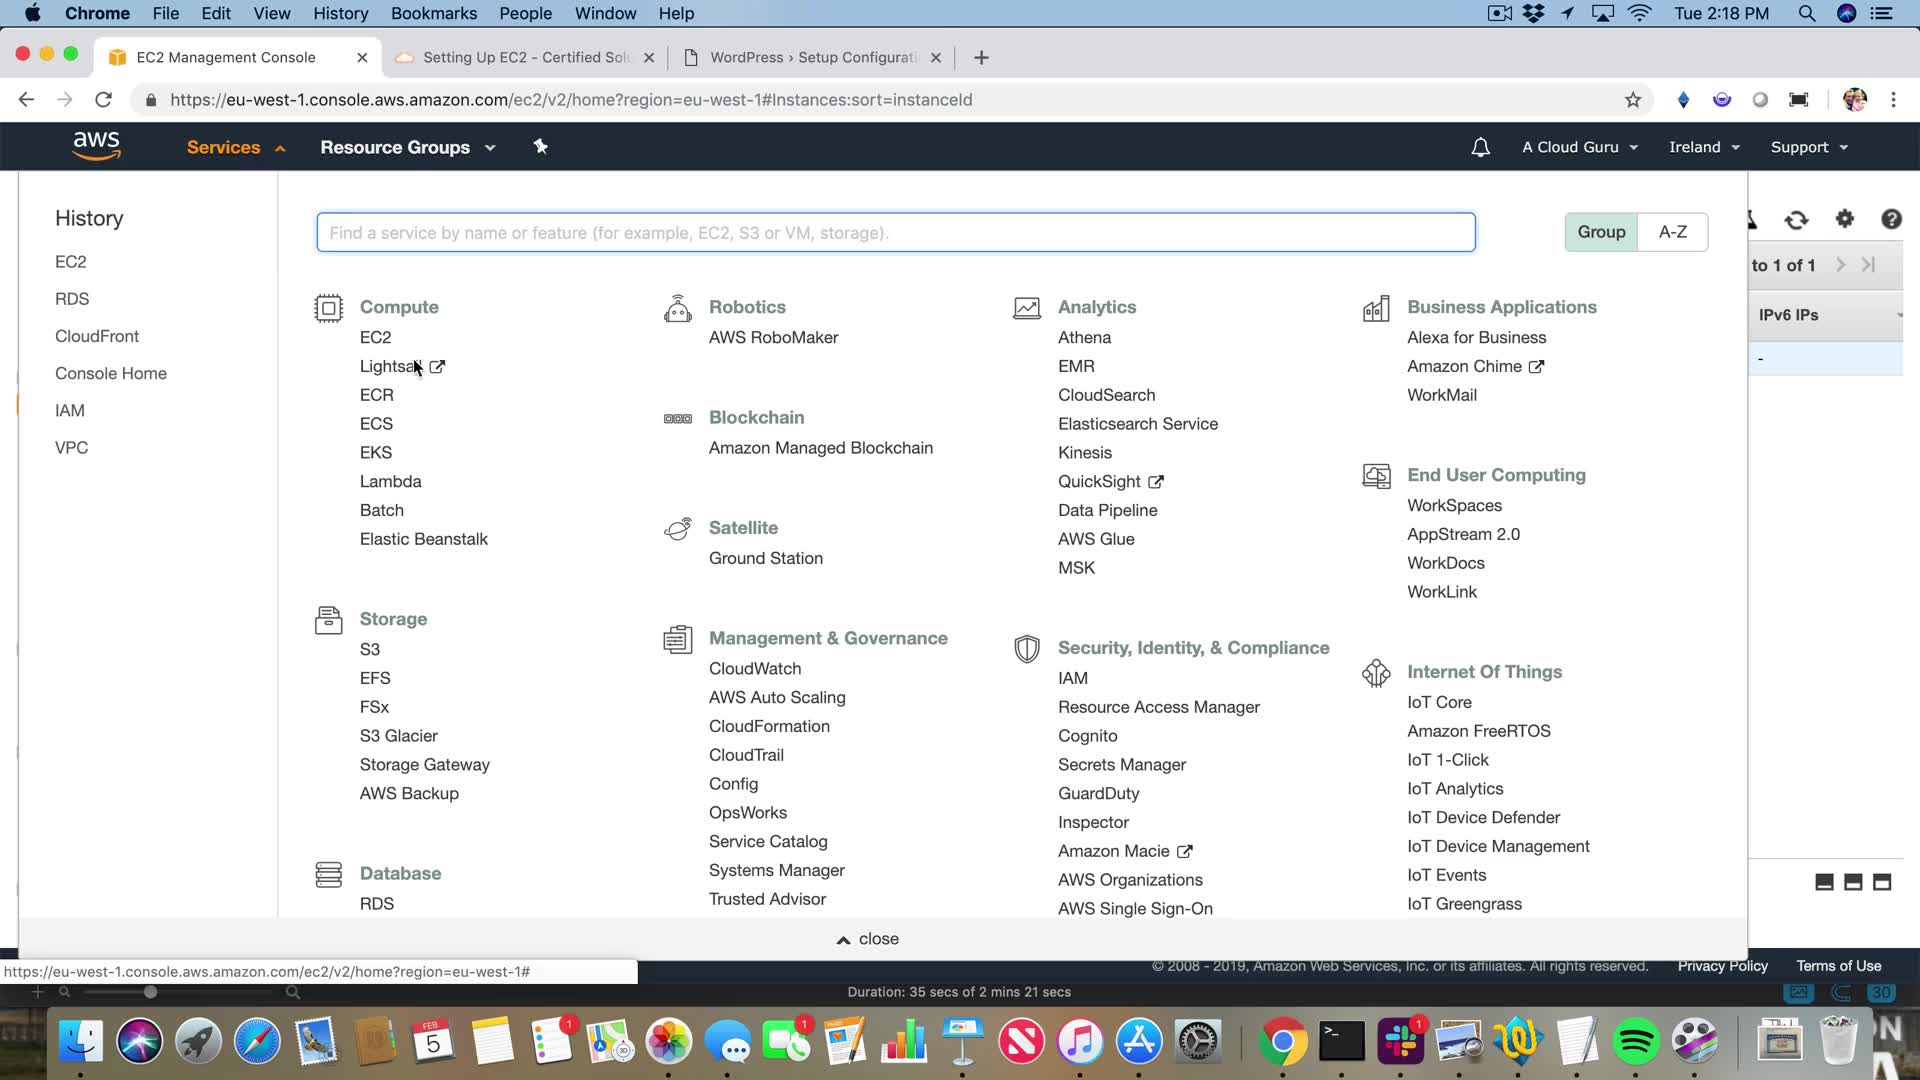1920x1080 pixels.
Task: Open CloudWatch under Management & Governance
Action: (x=754, y=668)
